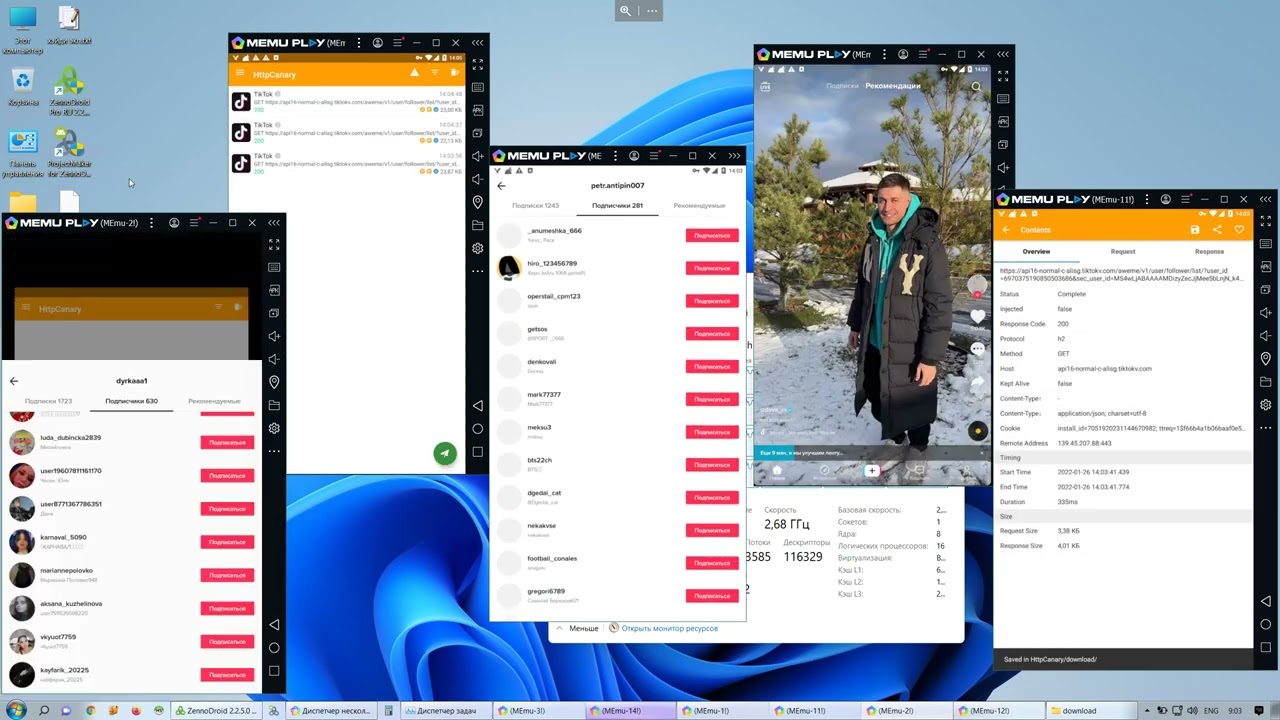Image resolution: width=1280 pixels, height=720 pixels.
Task: Switch TikTok feed to Подписки
Action: click(842, 86)
